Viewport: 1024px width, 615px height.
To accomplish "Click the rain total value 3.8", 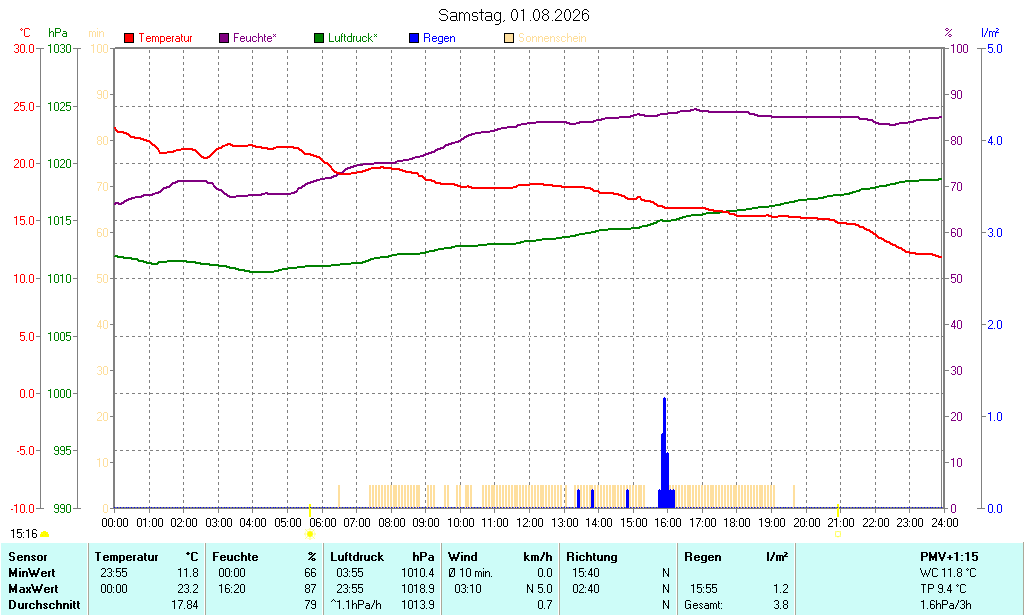I will pyautogui.click(x=780, y=605).
